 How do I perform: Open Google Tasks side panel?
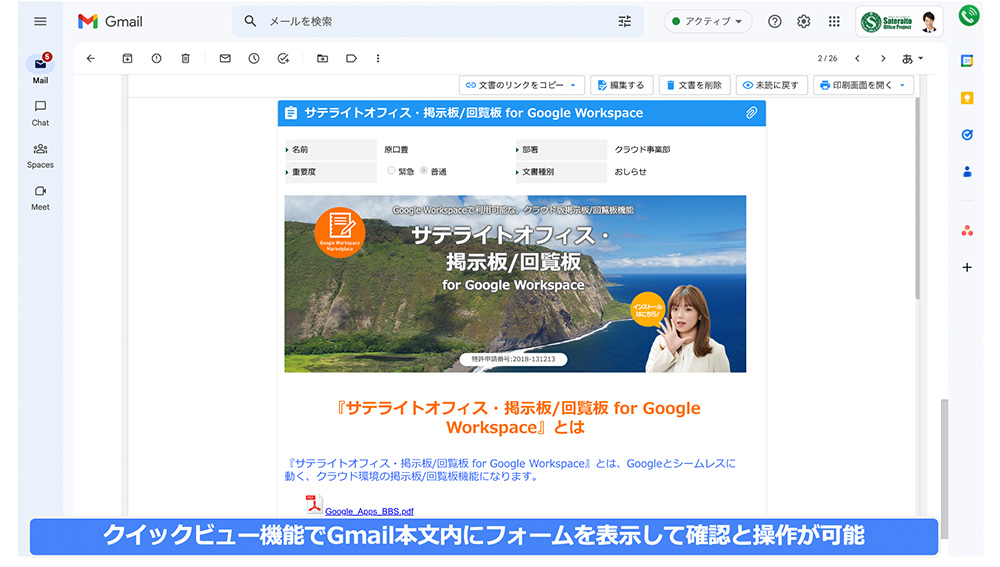967,135
